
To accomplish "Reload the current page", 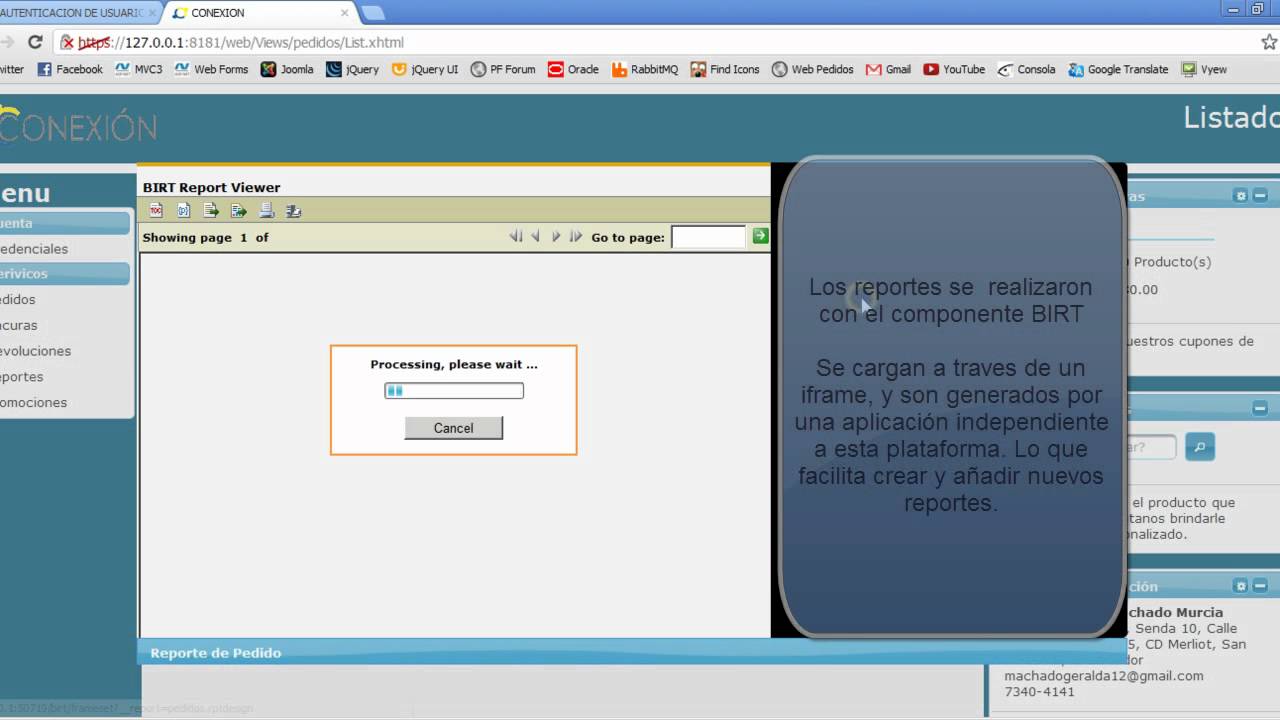I will tap(35, 42).
